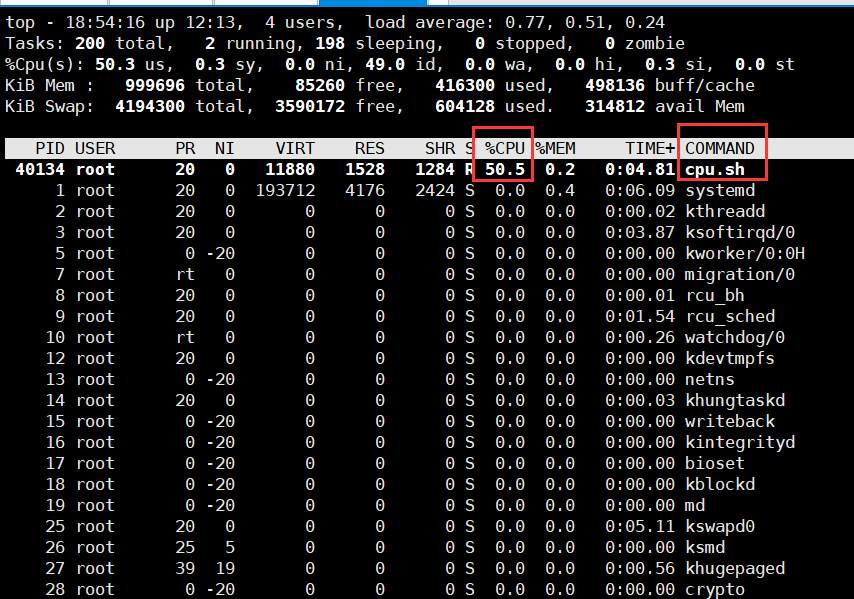Click the 50.3 us CPU value
Image resolution: width=854 pixels, height=599 pixels.
[x=115, y=64]
